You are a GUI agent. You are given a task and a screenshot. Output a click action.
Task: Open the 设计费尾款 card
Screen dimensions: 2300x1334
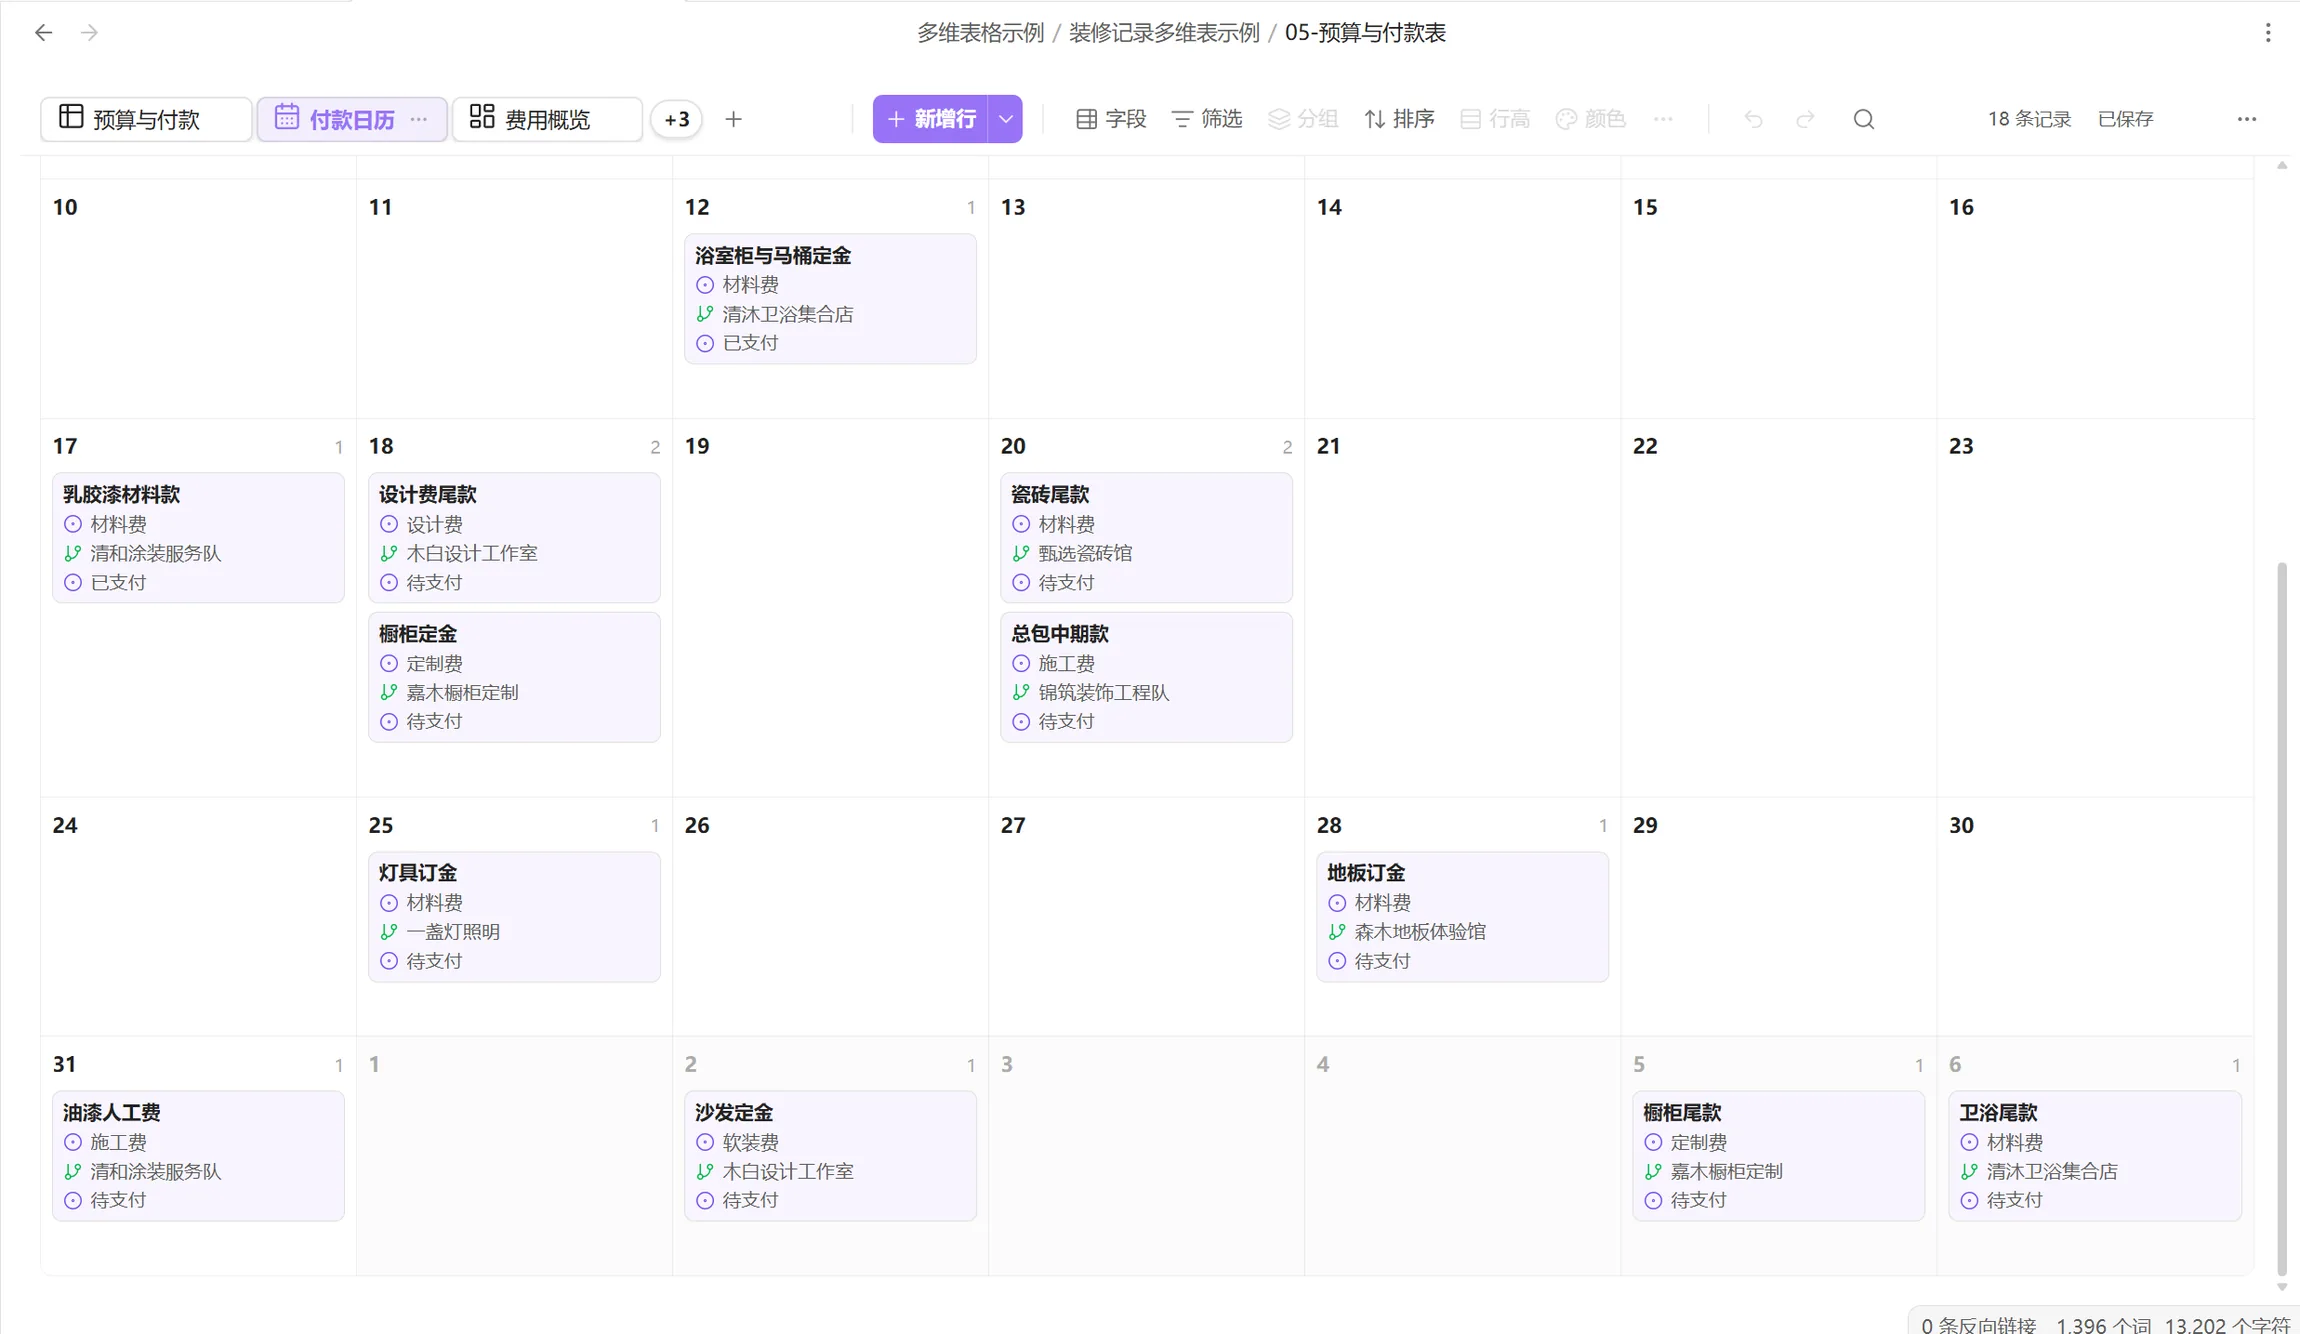click(514, 537)
